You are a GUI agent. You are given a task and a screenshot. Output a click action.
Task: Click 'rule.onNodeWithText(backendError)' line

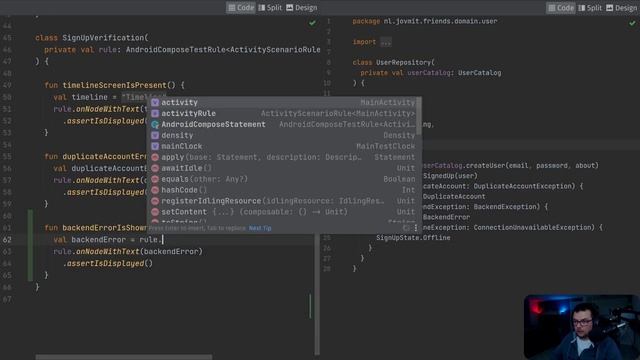coord(128,251)
